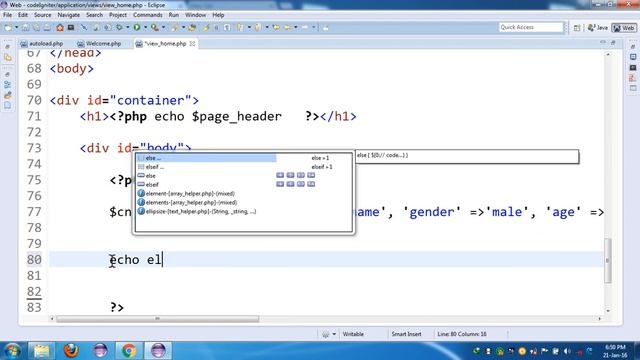Image resolution: width=640 pixels, height=360 pixels.
Task: Switch to the Java perspective
Action: (x=598, y=28)
